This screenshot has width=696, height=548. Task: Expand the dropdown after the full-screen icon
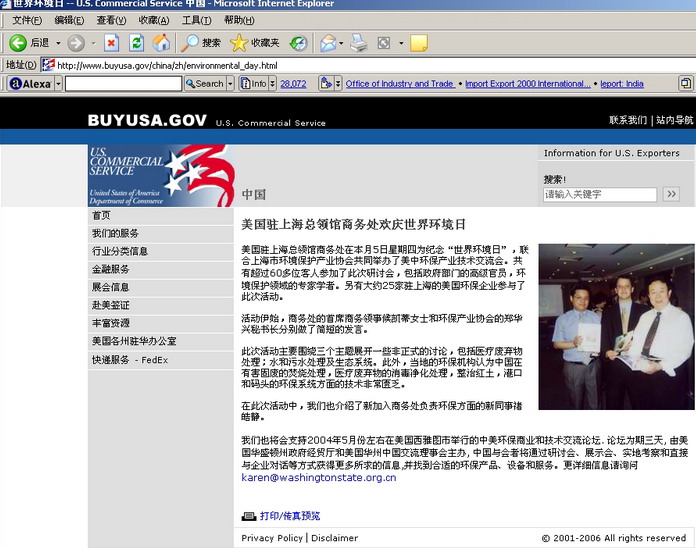[401, 43]
